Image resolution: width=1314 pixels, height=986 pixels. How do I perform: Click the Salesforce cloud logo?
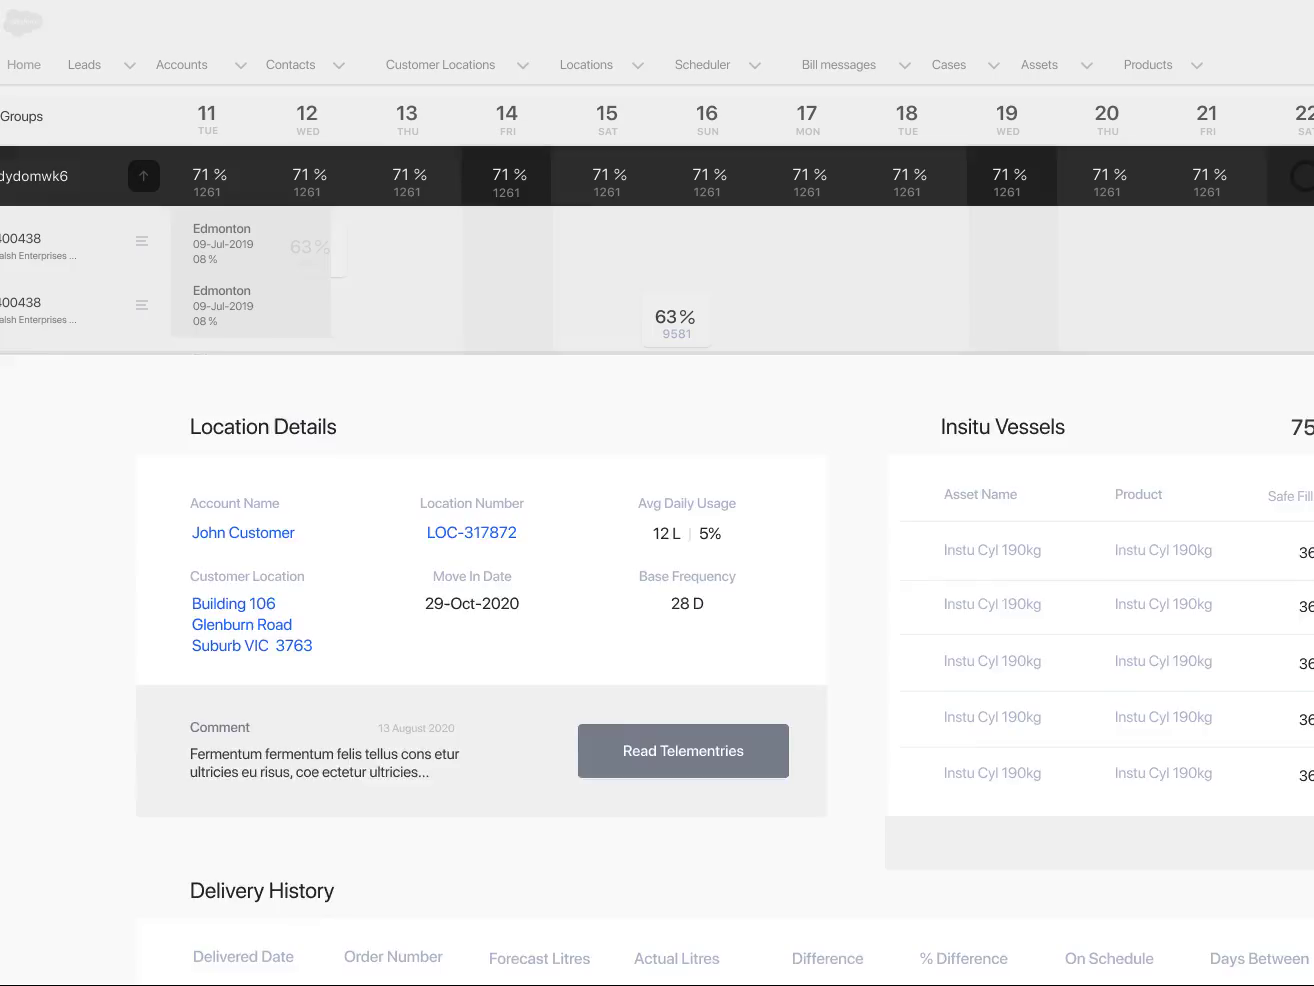(x=22, y=22)
